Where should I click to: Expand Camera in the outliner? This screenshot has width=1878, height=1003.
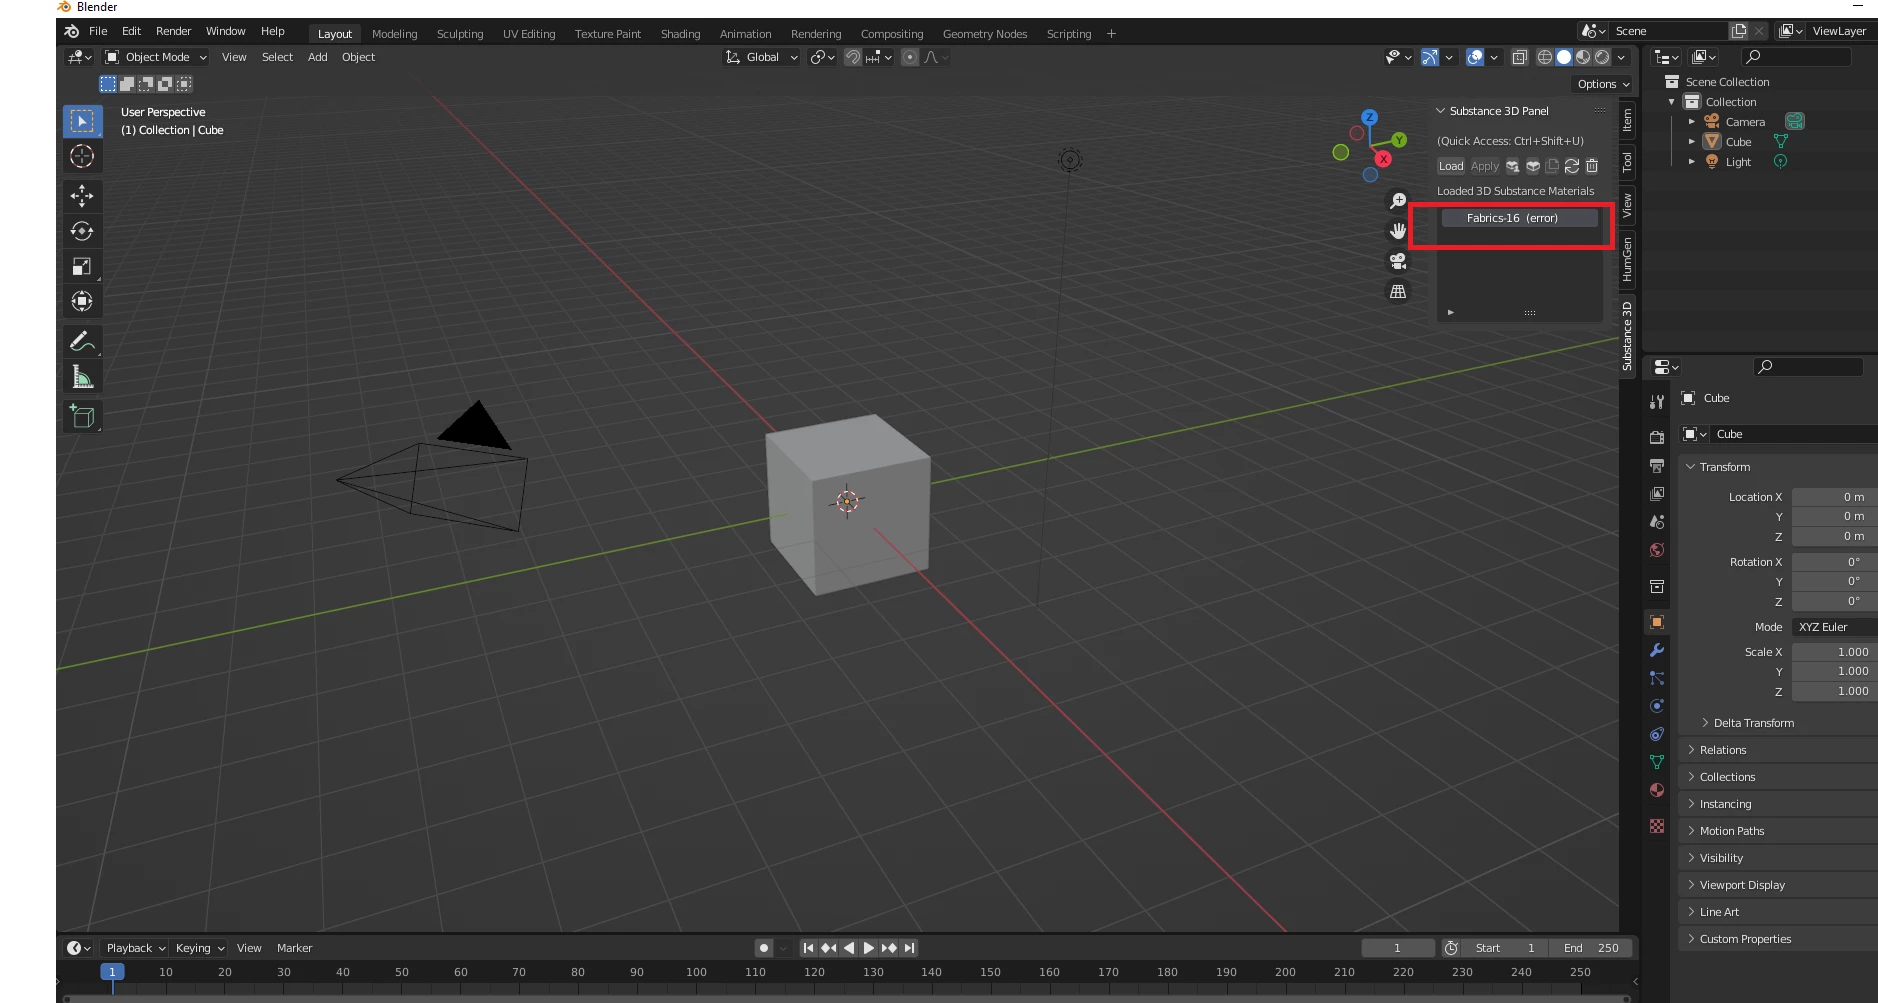[1692, 122]
